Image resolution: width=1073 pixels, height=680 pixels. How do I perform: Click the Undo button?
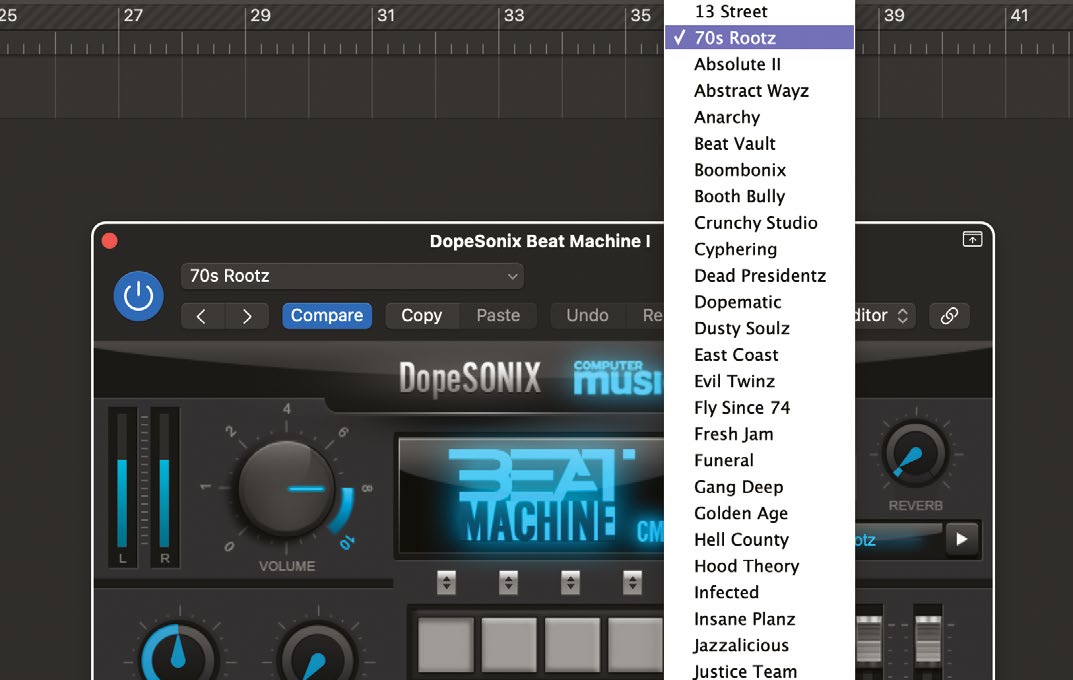pyautogui.click(x=587, y=315)
